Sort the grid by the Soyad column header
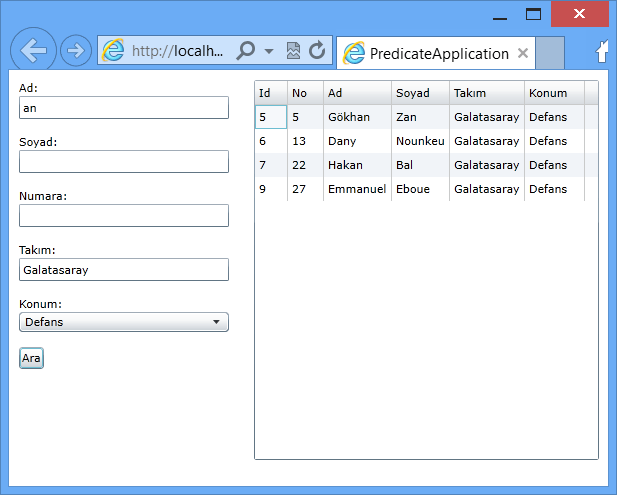Screen dimensions: 617x495 [x=419, y=93]
